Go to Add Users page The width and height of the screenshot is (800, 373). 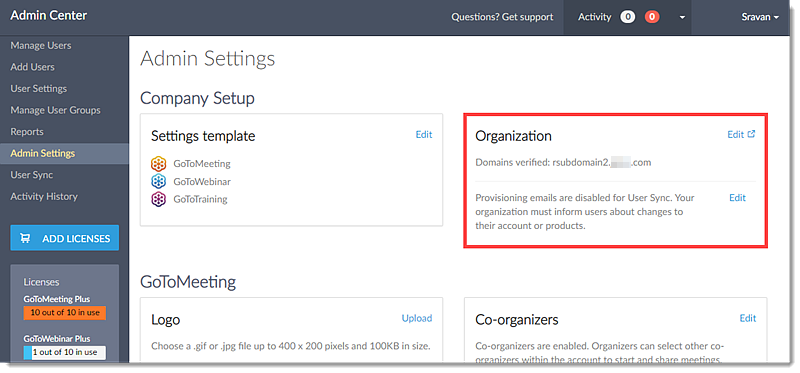tap(32, 67)
